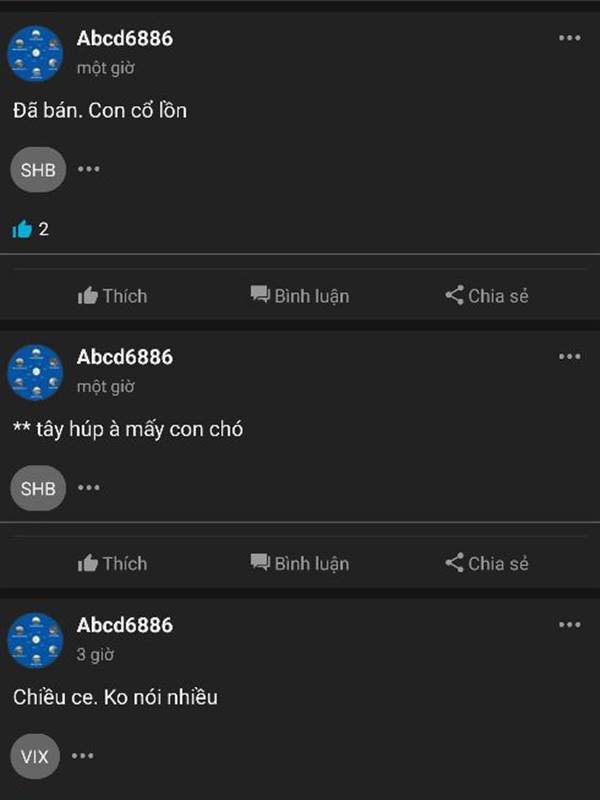This screenshot has height=800, width=600.
Task: Open the more options menu of the "Chiều ce" post
Action: pos(569,624)
